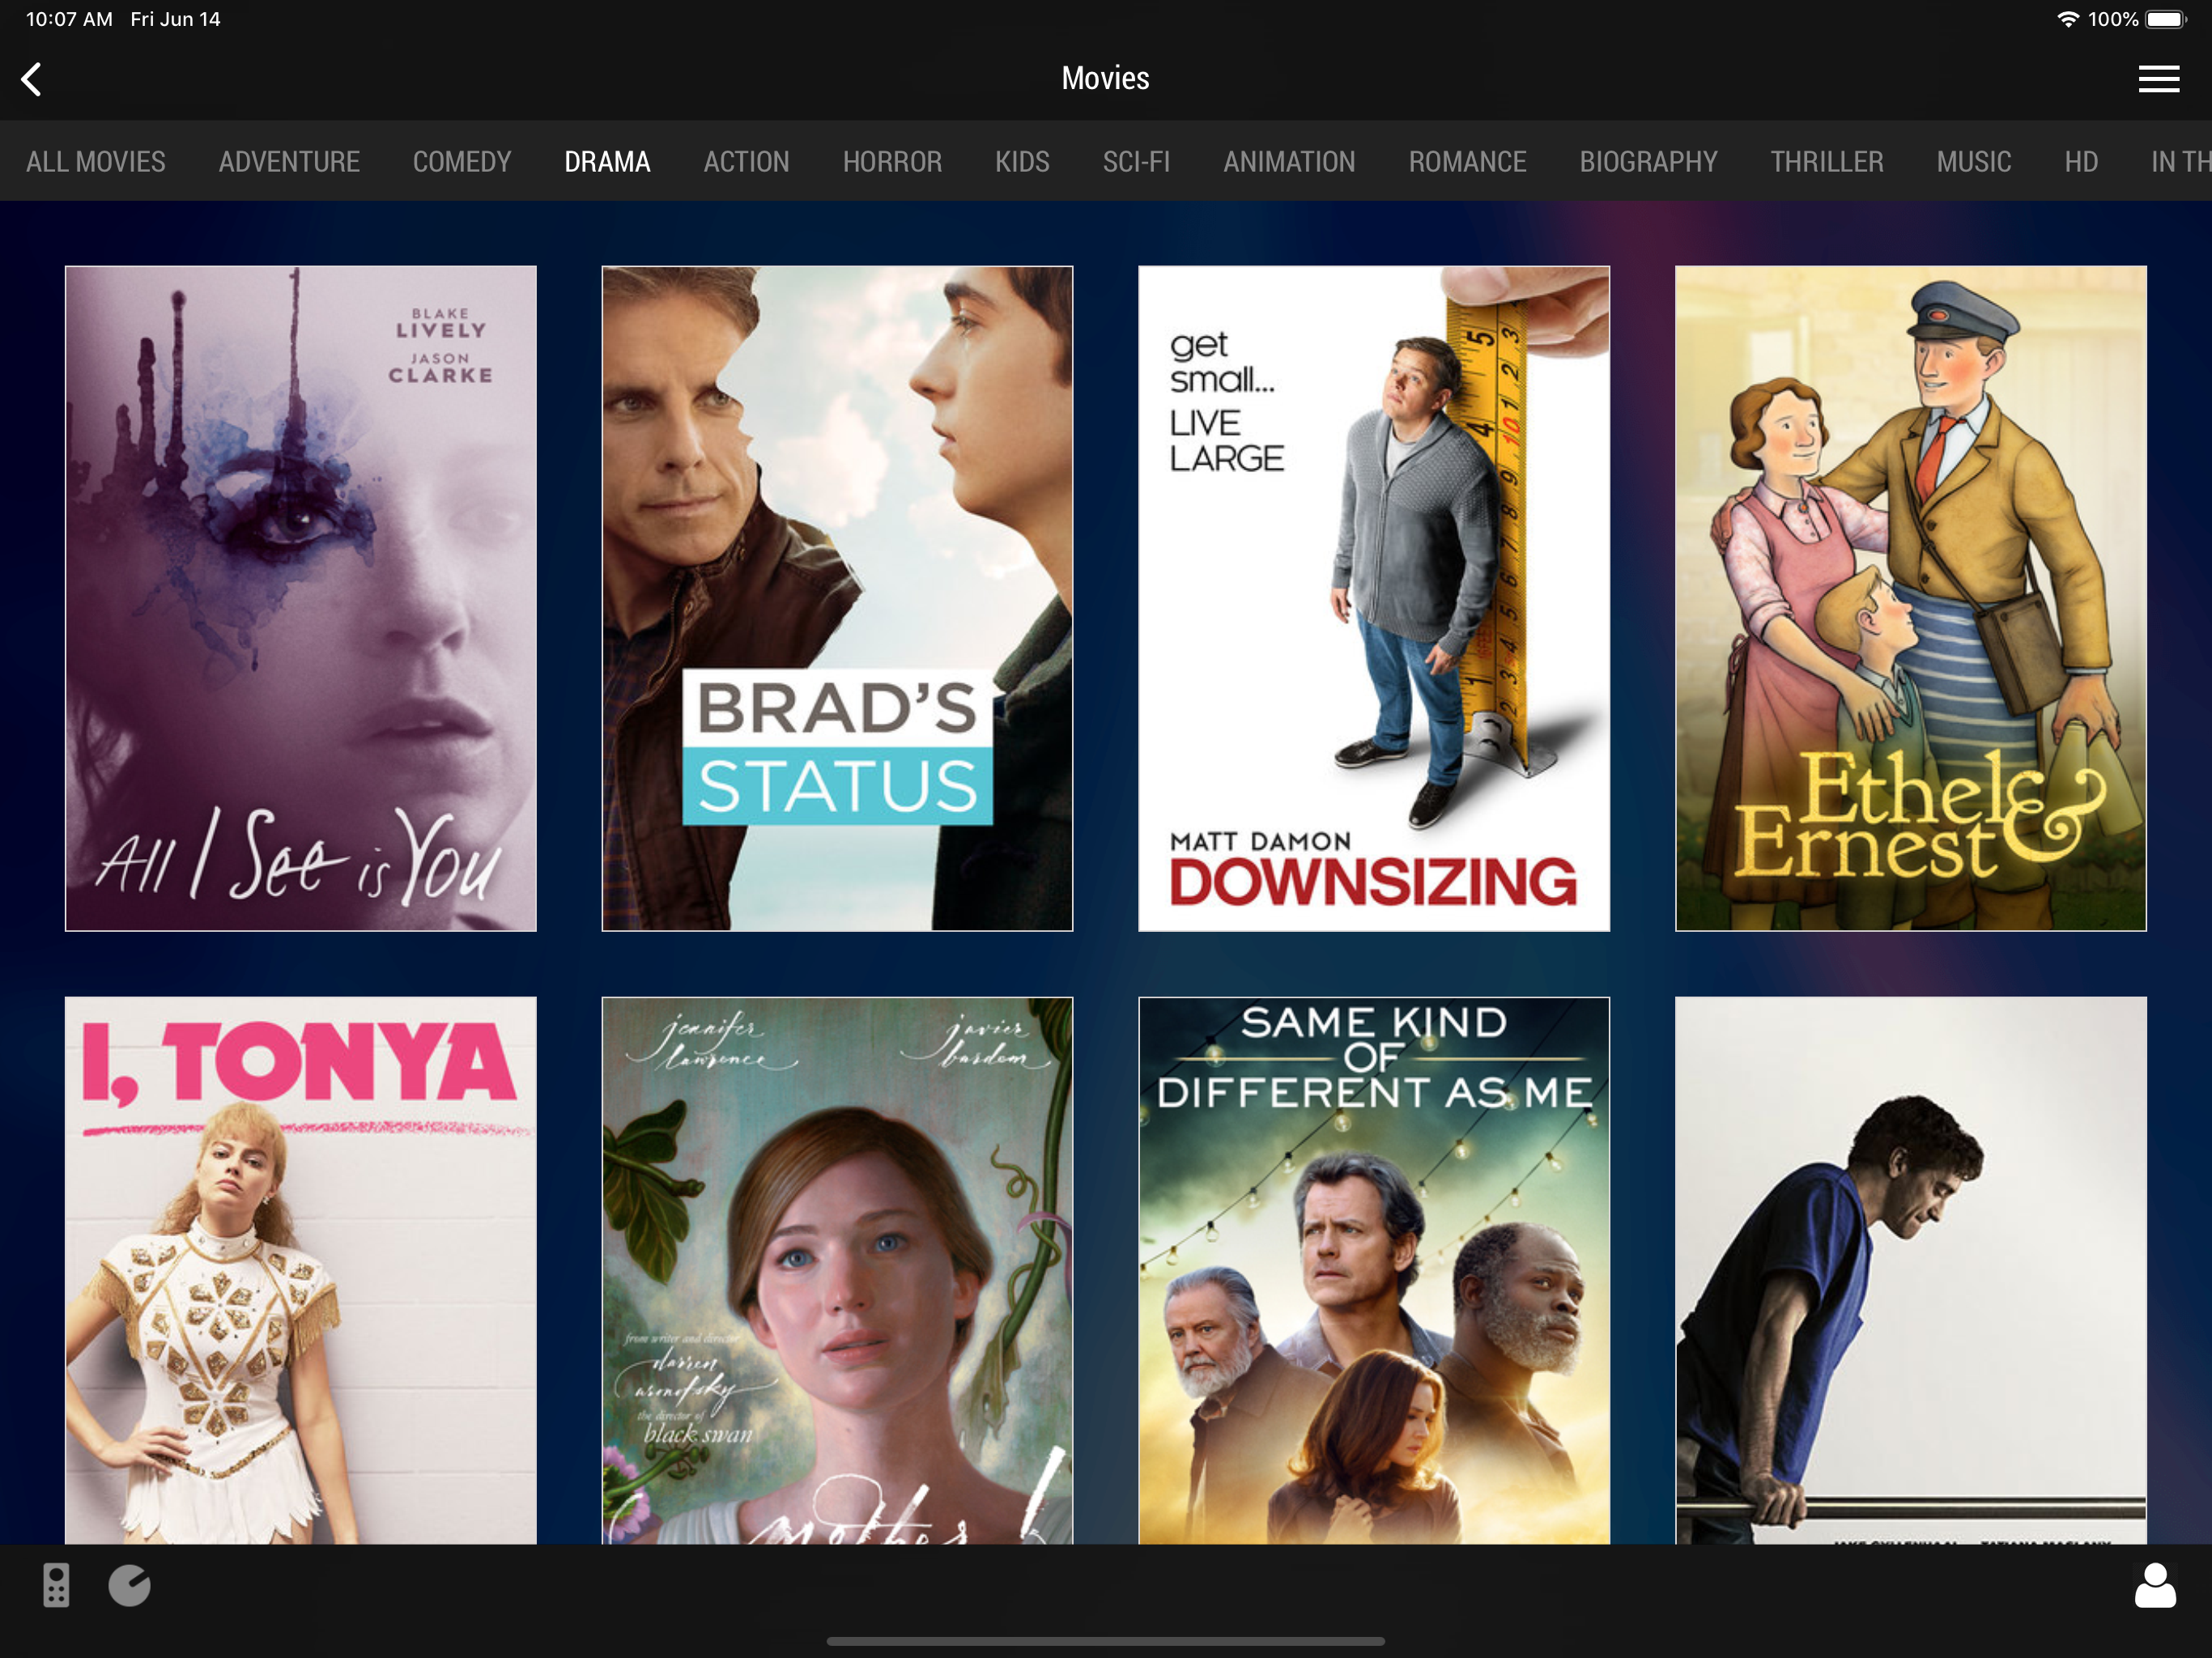Viewport: 2212px width, 1658px height.
Task: Go back using the back arrow
Action: point(32,79)
